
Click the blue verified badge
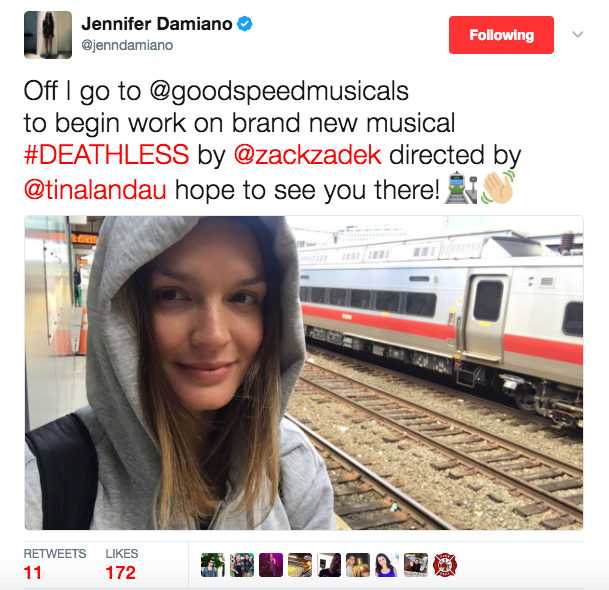pos(245,24)
